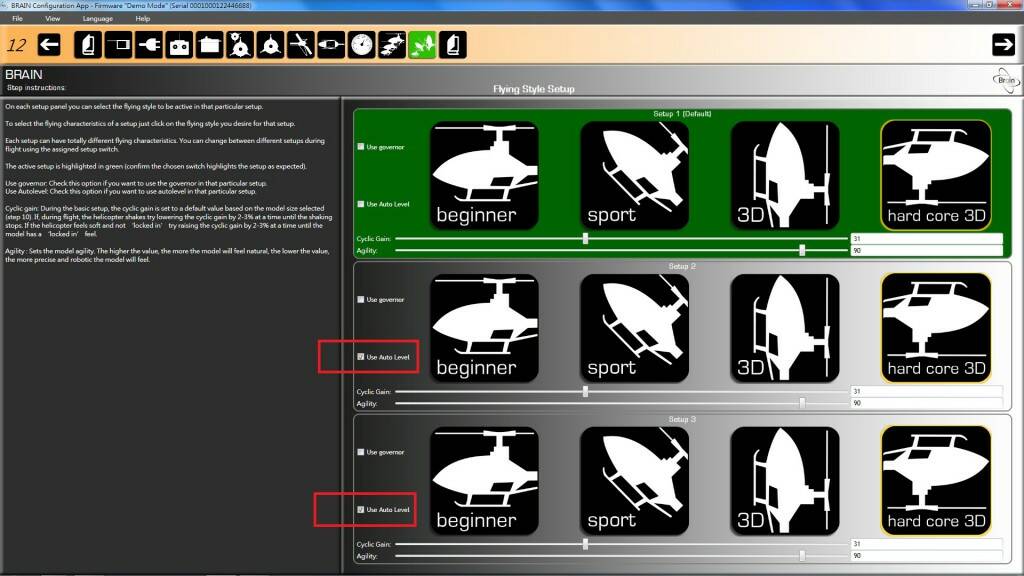Click Cyclic Gain slider handle in Setup 1
1024x576 pixels.
point(585,238)
